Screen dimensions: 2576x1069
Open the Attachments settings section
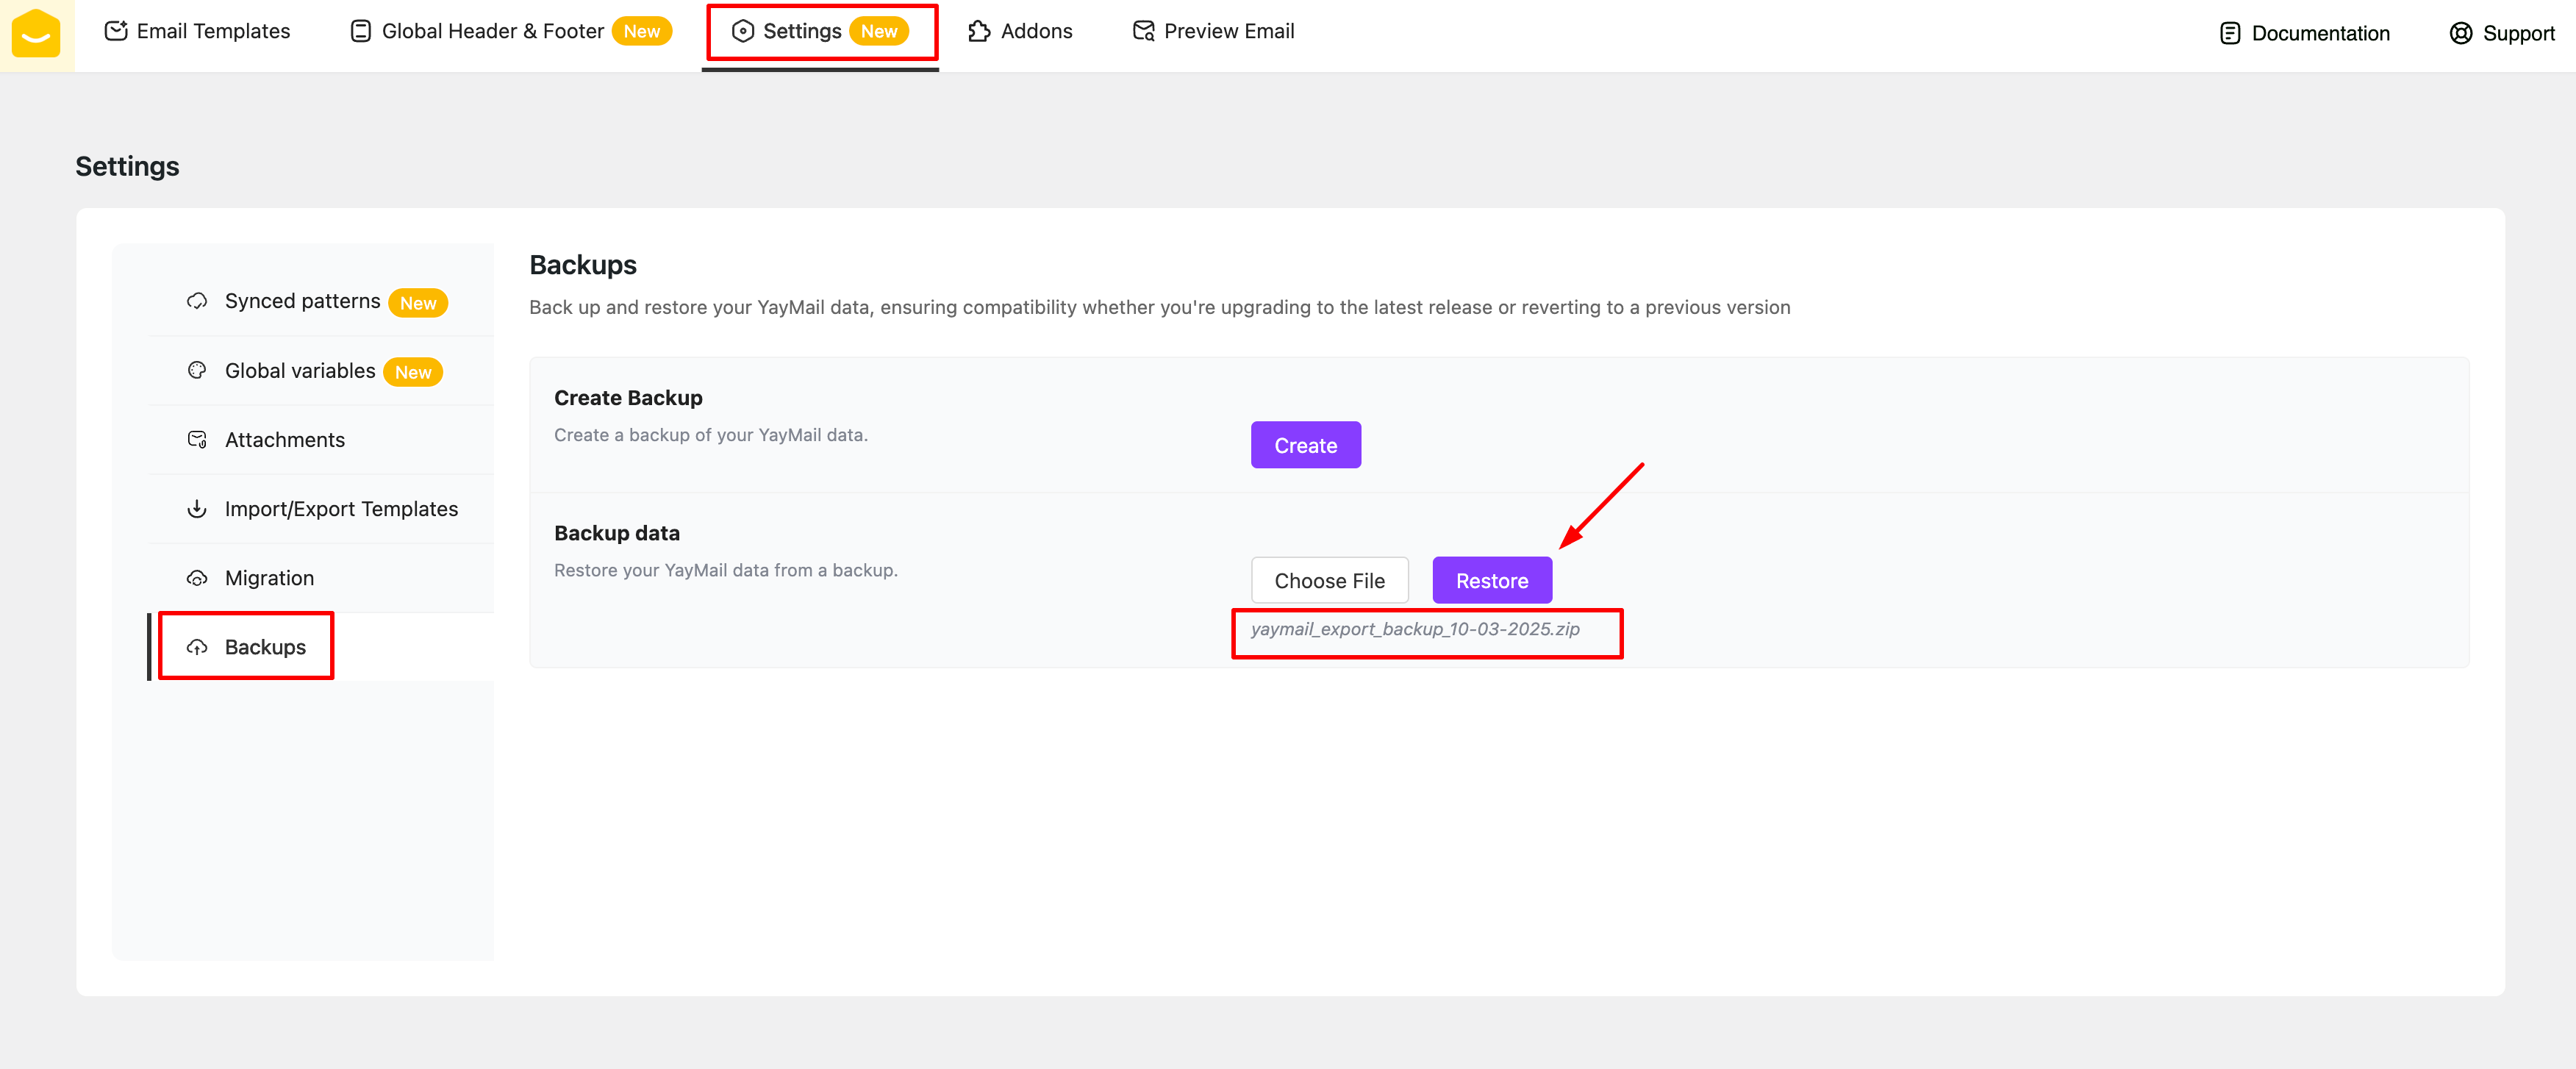point(284,440)
